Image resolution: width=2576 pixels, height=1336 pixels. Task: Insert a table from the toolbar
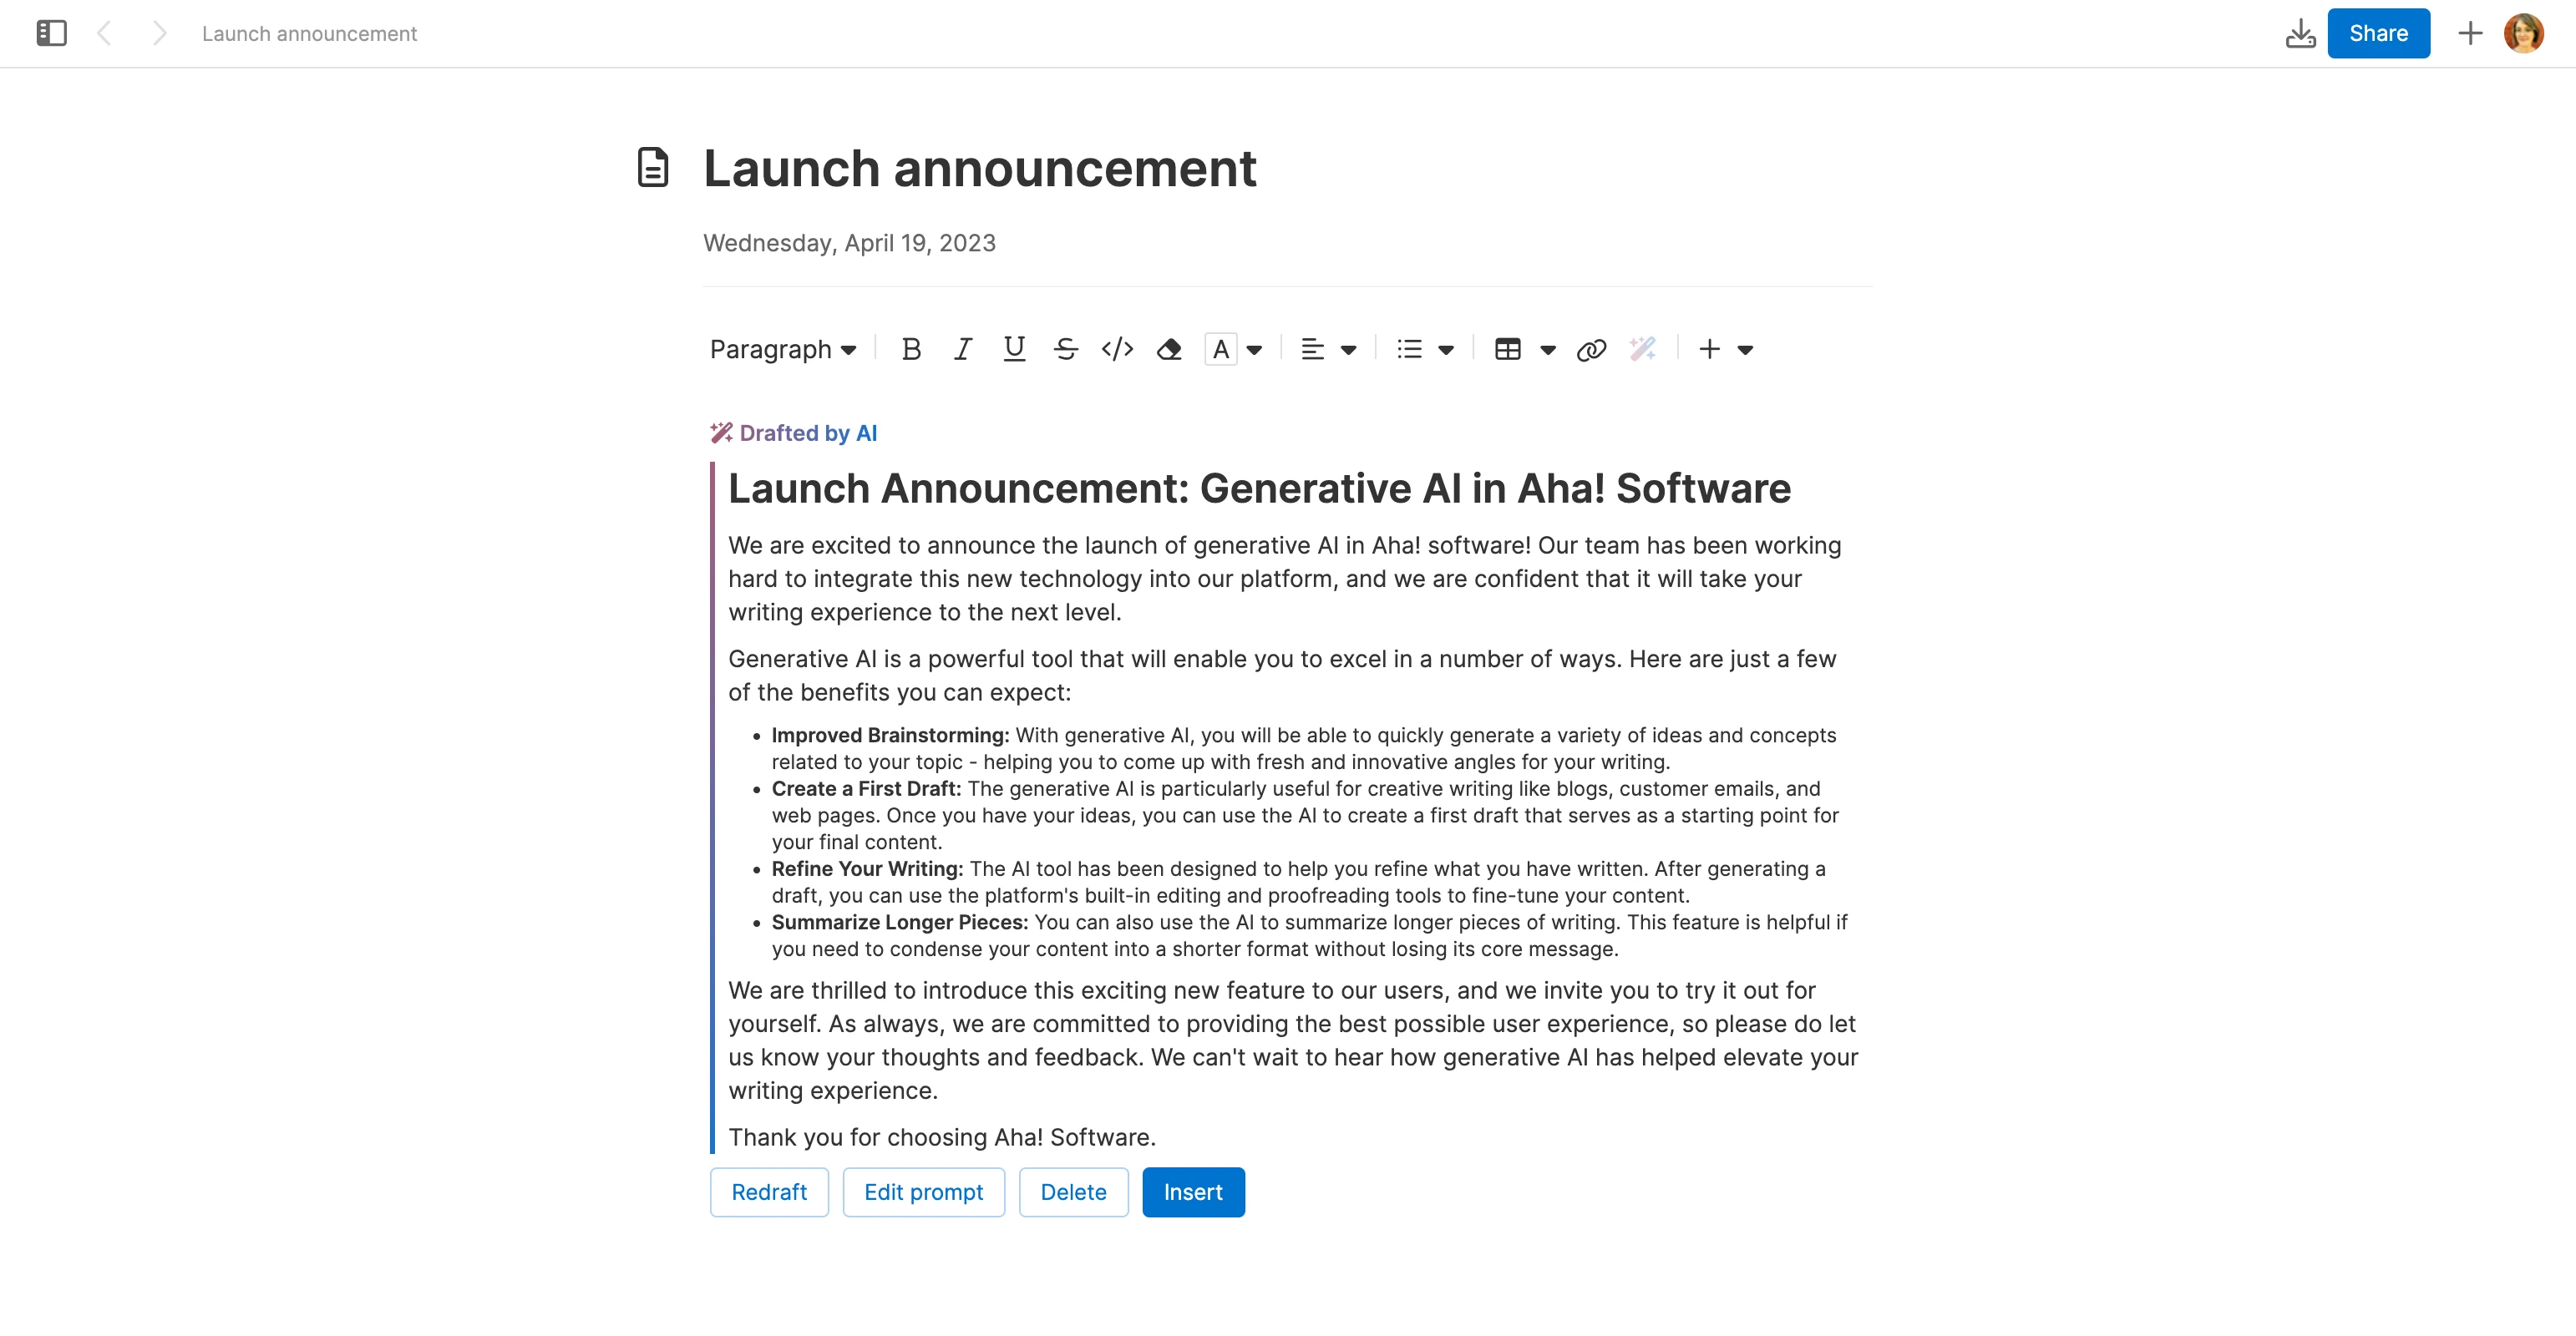tap(1507, 349)
